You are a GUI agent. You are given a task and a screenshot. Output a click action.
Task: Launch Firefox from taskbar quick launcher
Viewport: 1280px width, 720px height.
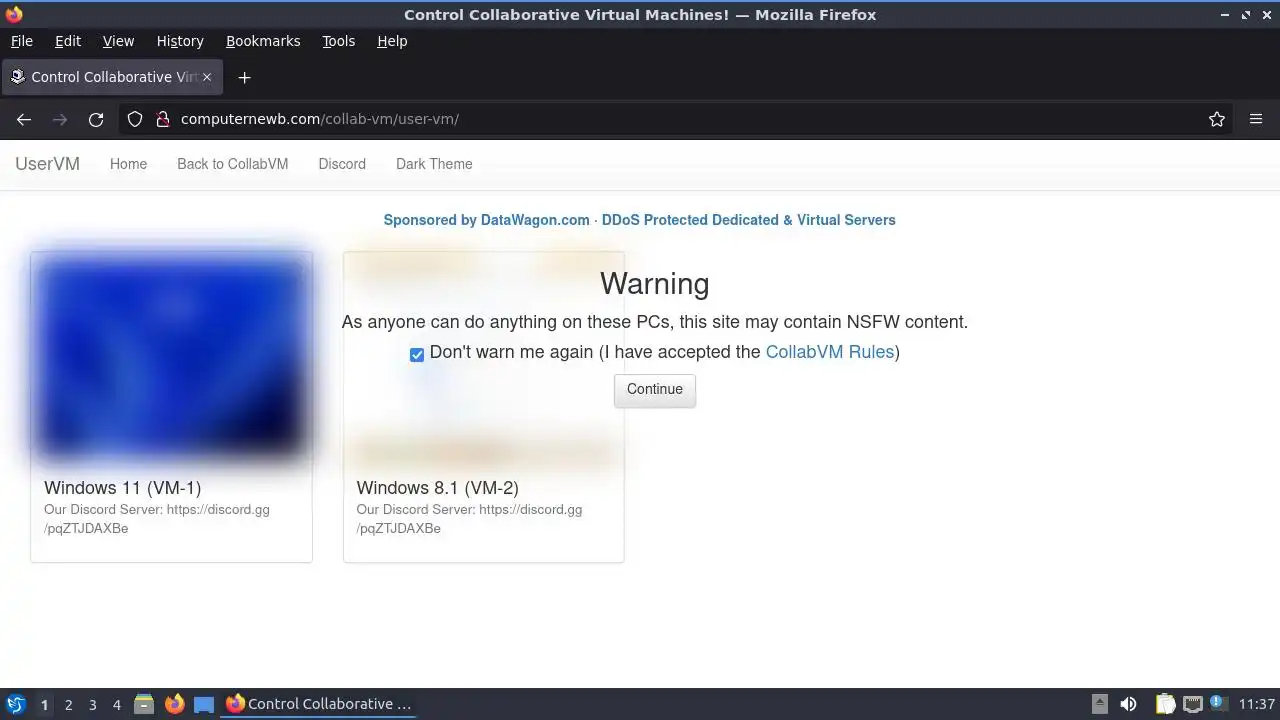tap(174, 704)
